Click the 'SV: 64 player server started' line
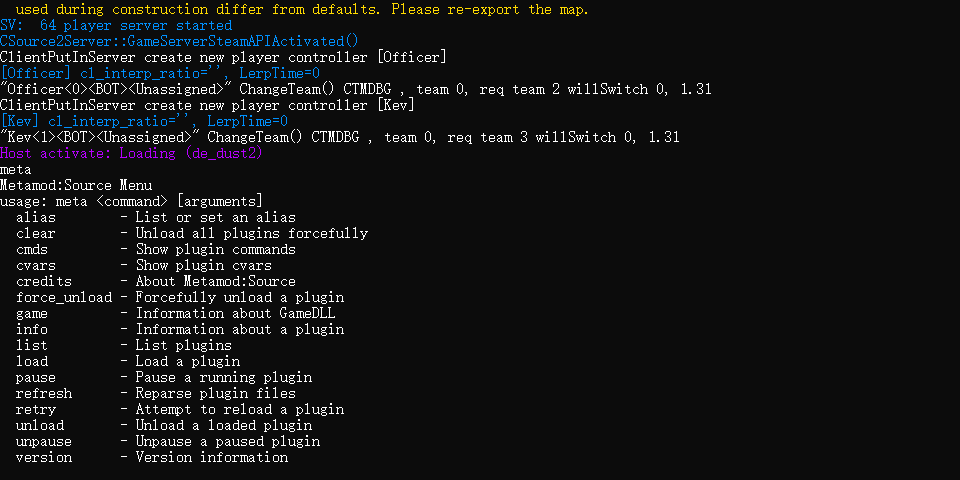The image size is (960, 480). coord(116,26)
